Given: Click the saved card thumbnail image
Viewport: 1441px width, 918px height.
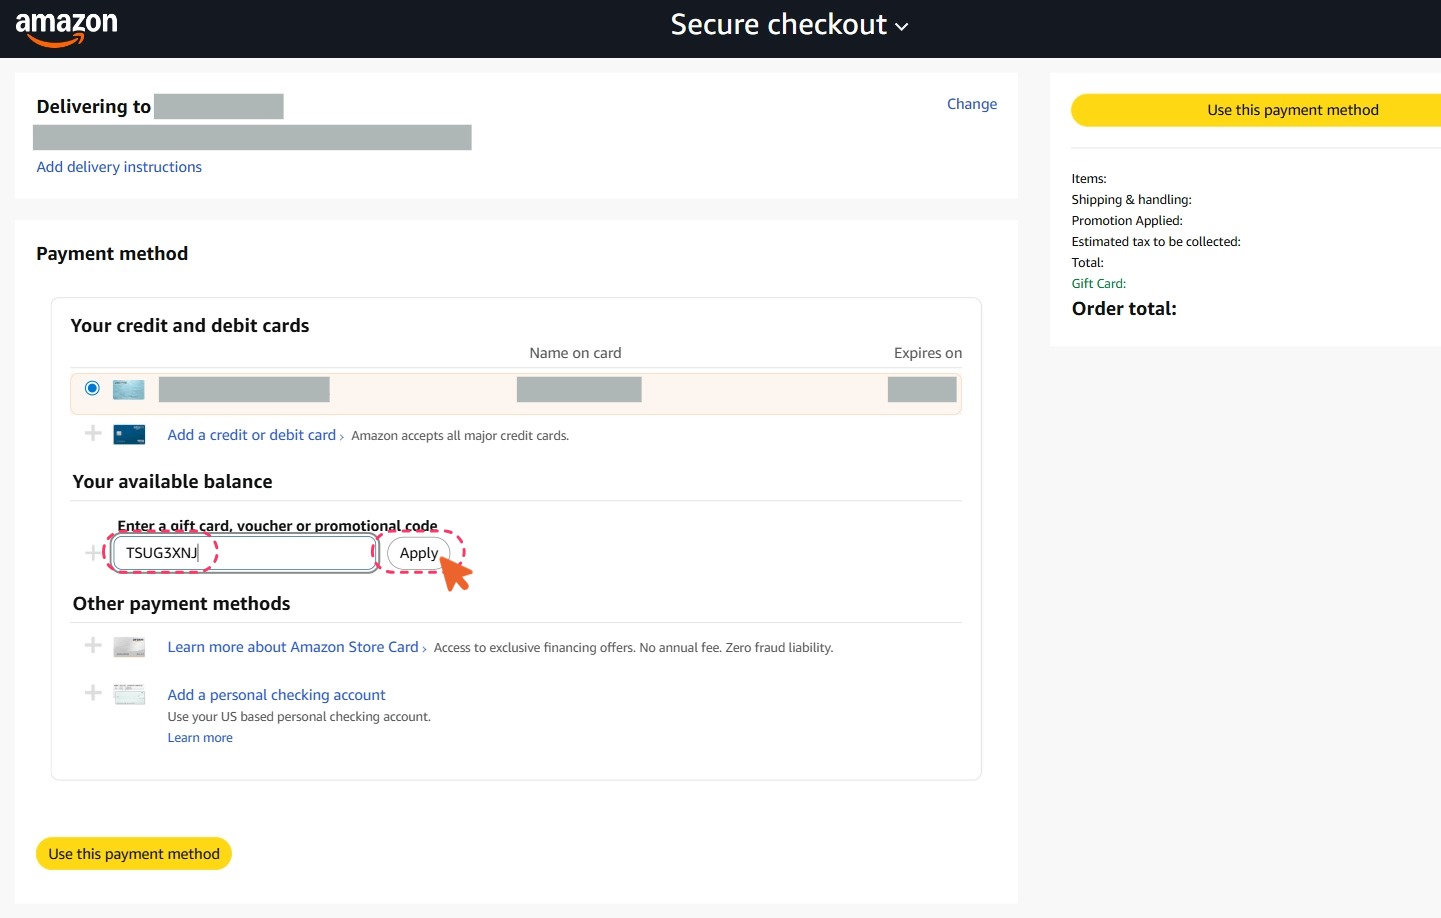Looking at the screenshot, I should [129, 389].
